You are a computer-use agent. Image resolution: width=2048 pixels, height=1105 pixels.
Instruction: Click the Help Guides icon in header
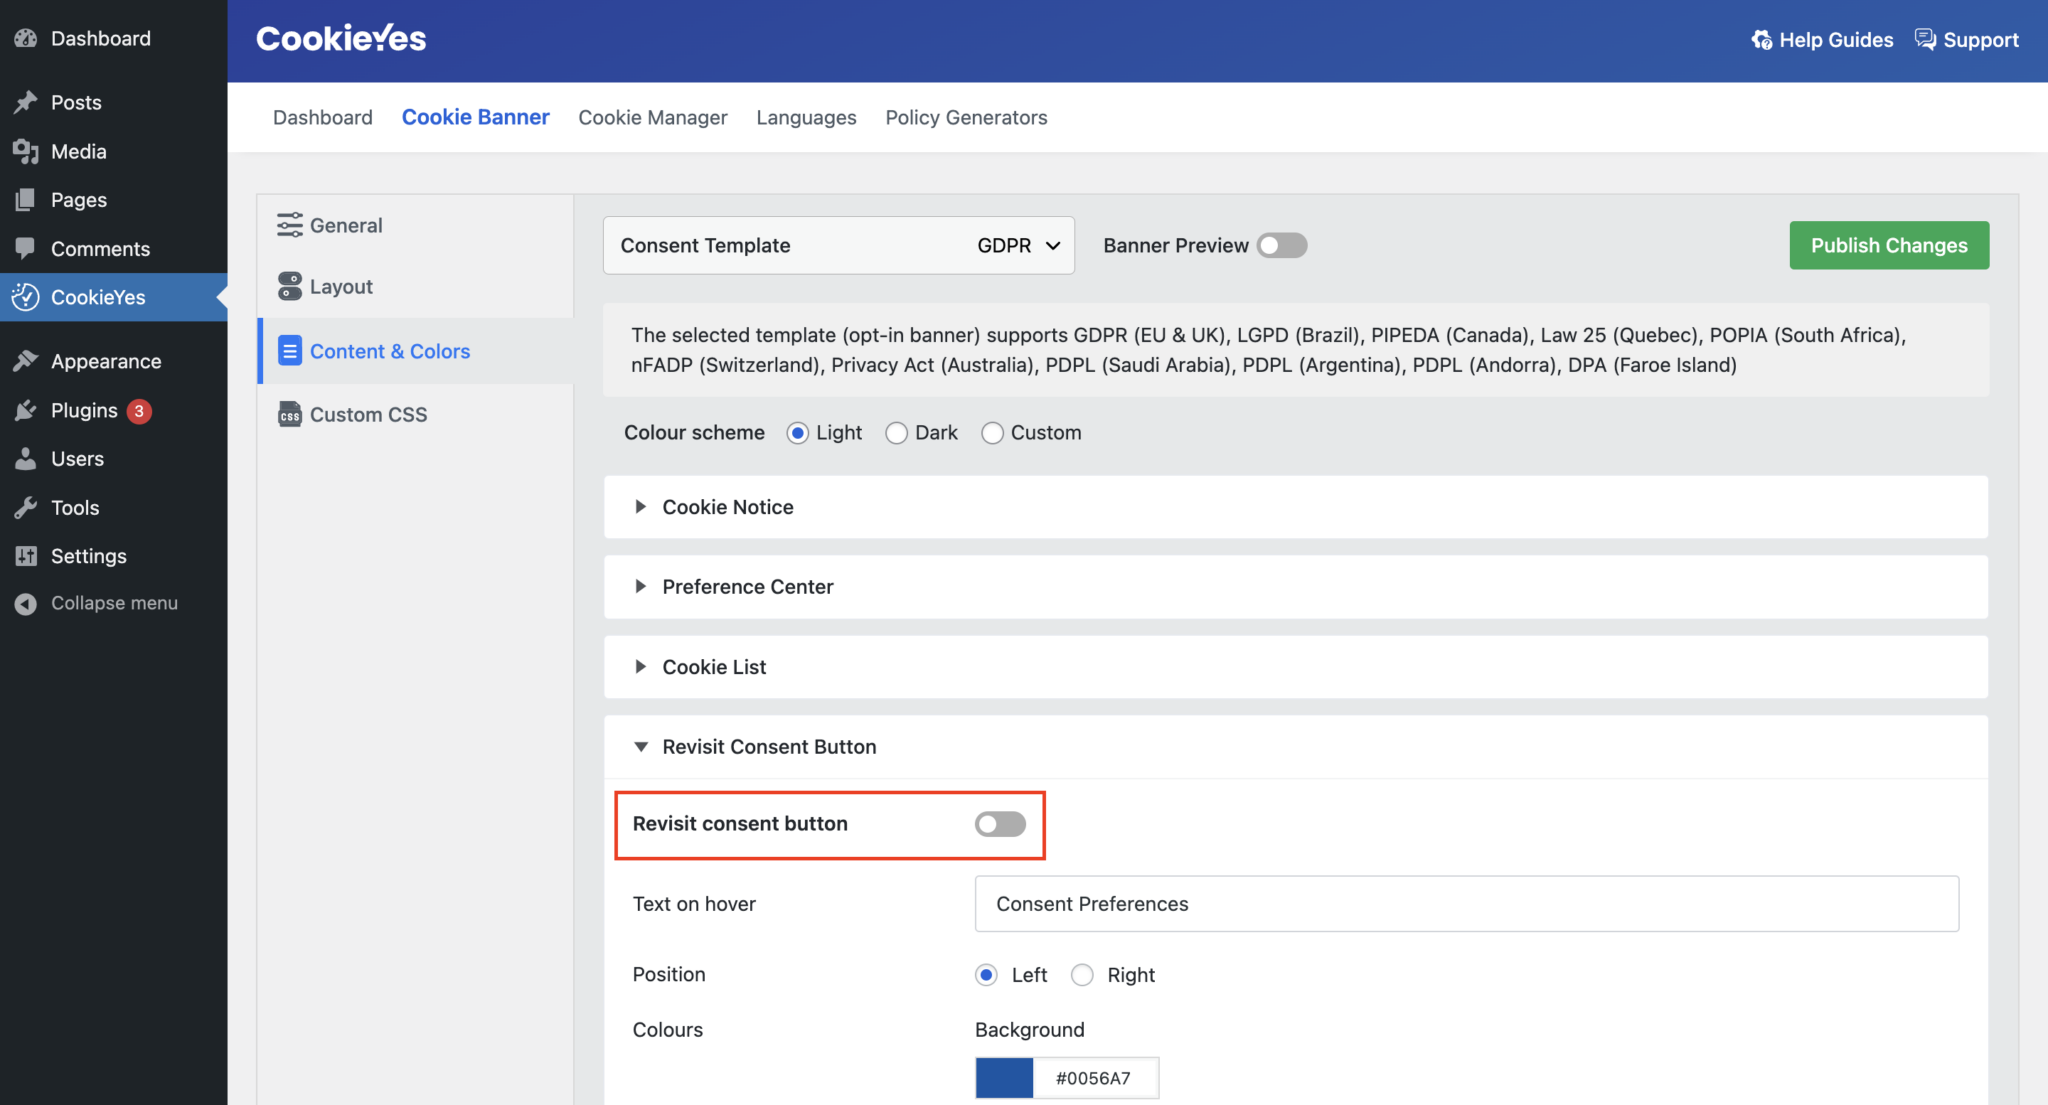1762,40
